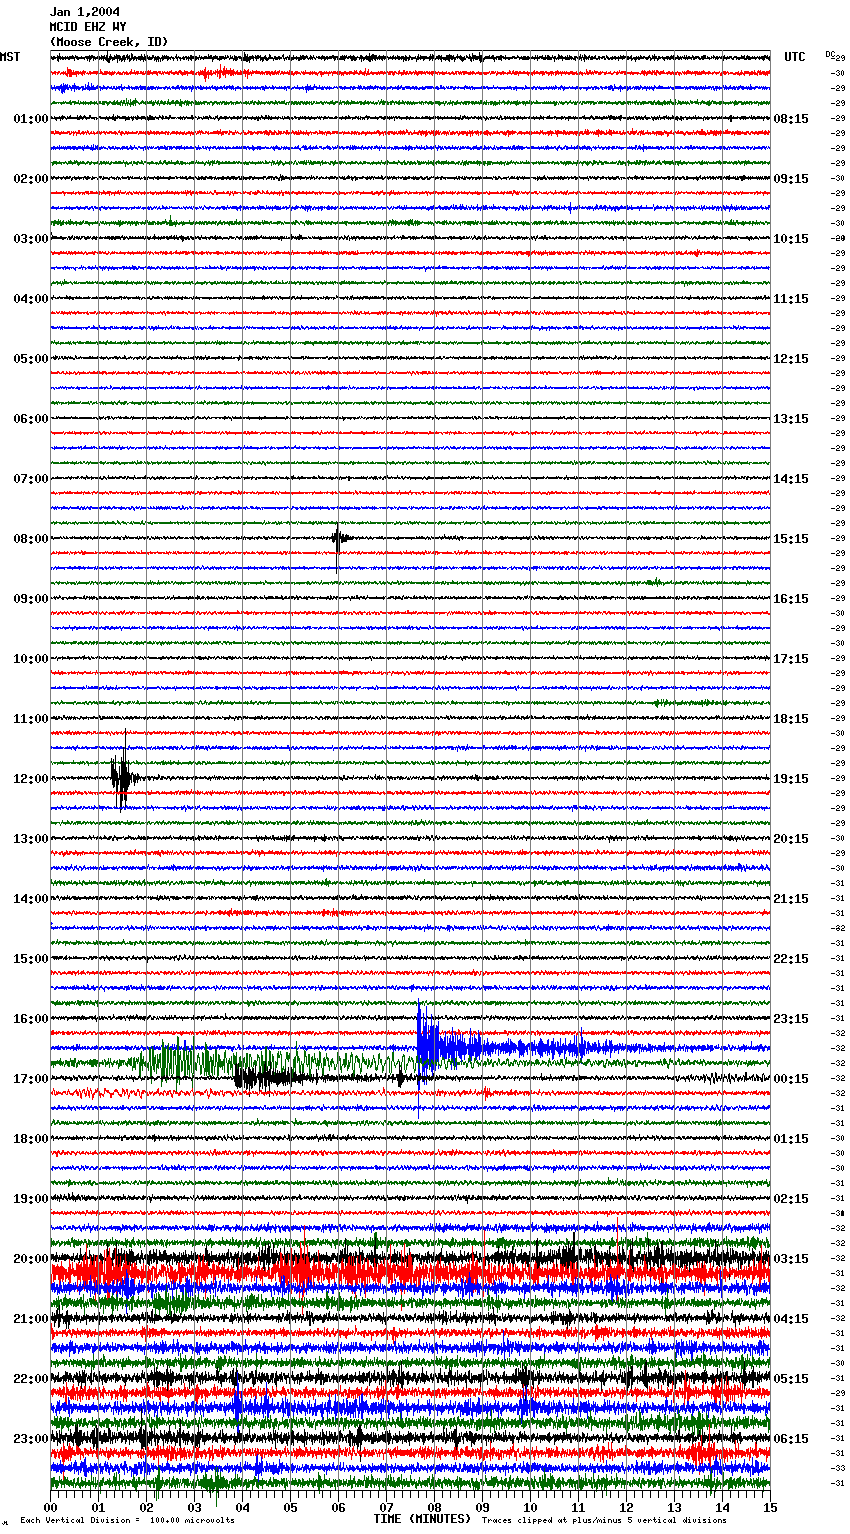Click minute tick label '06' on x-axis
This screenshot has width=850, height=1534.
[338, 1507]
